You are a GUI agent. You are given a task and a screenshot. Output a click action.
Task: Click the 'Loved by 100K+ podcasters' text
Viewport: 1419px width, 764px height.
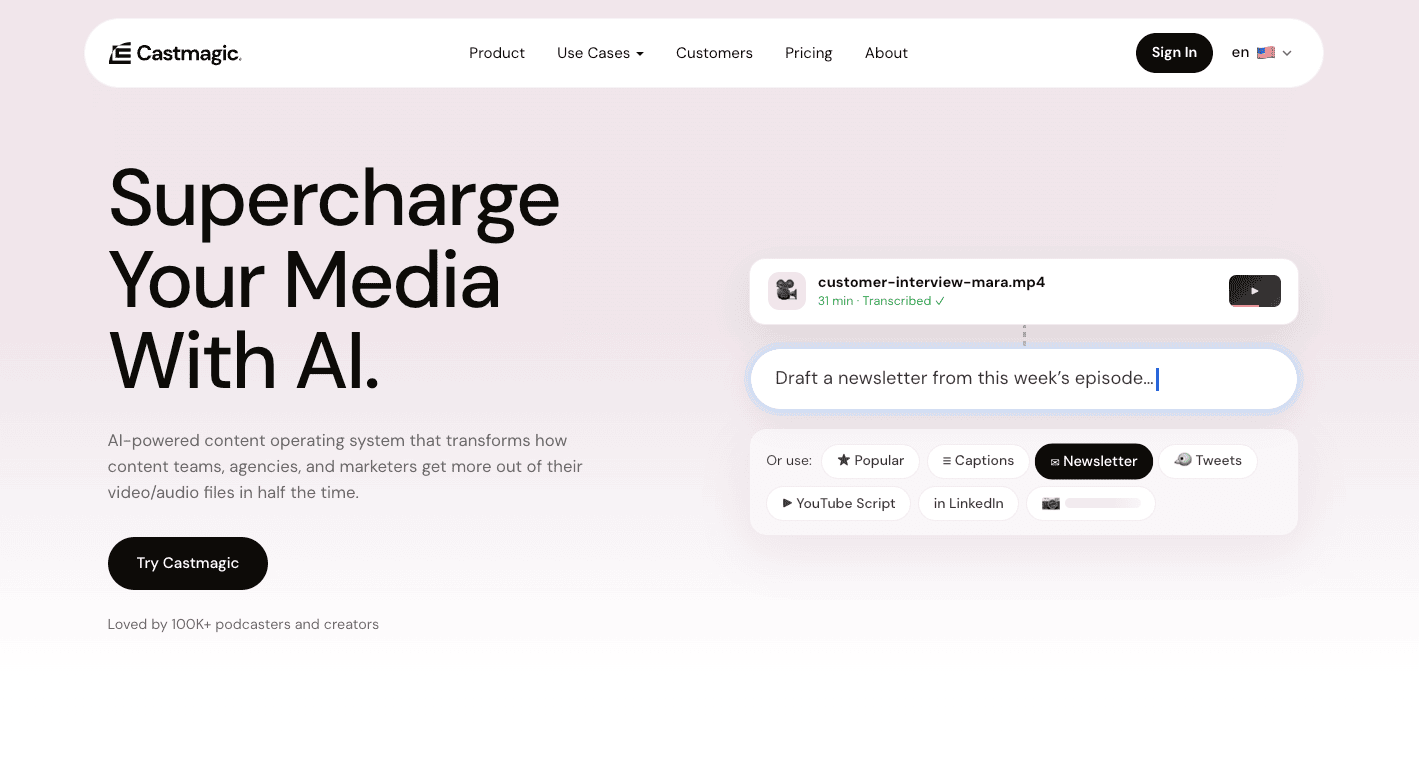click(243, 624)
